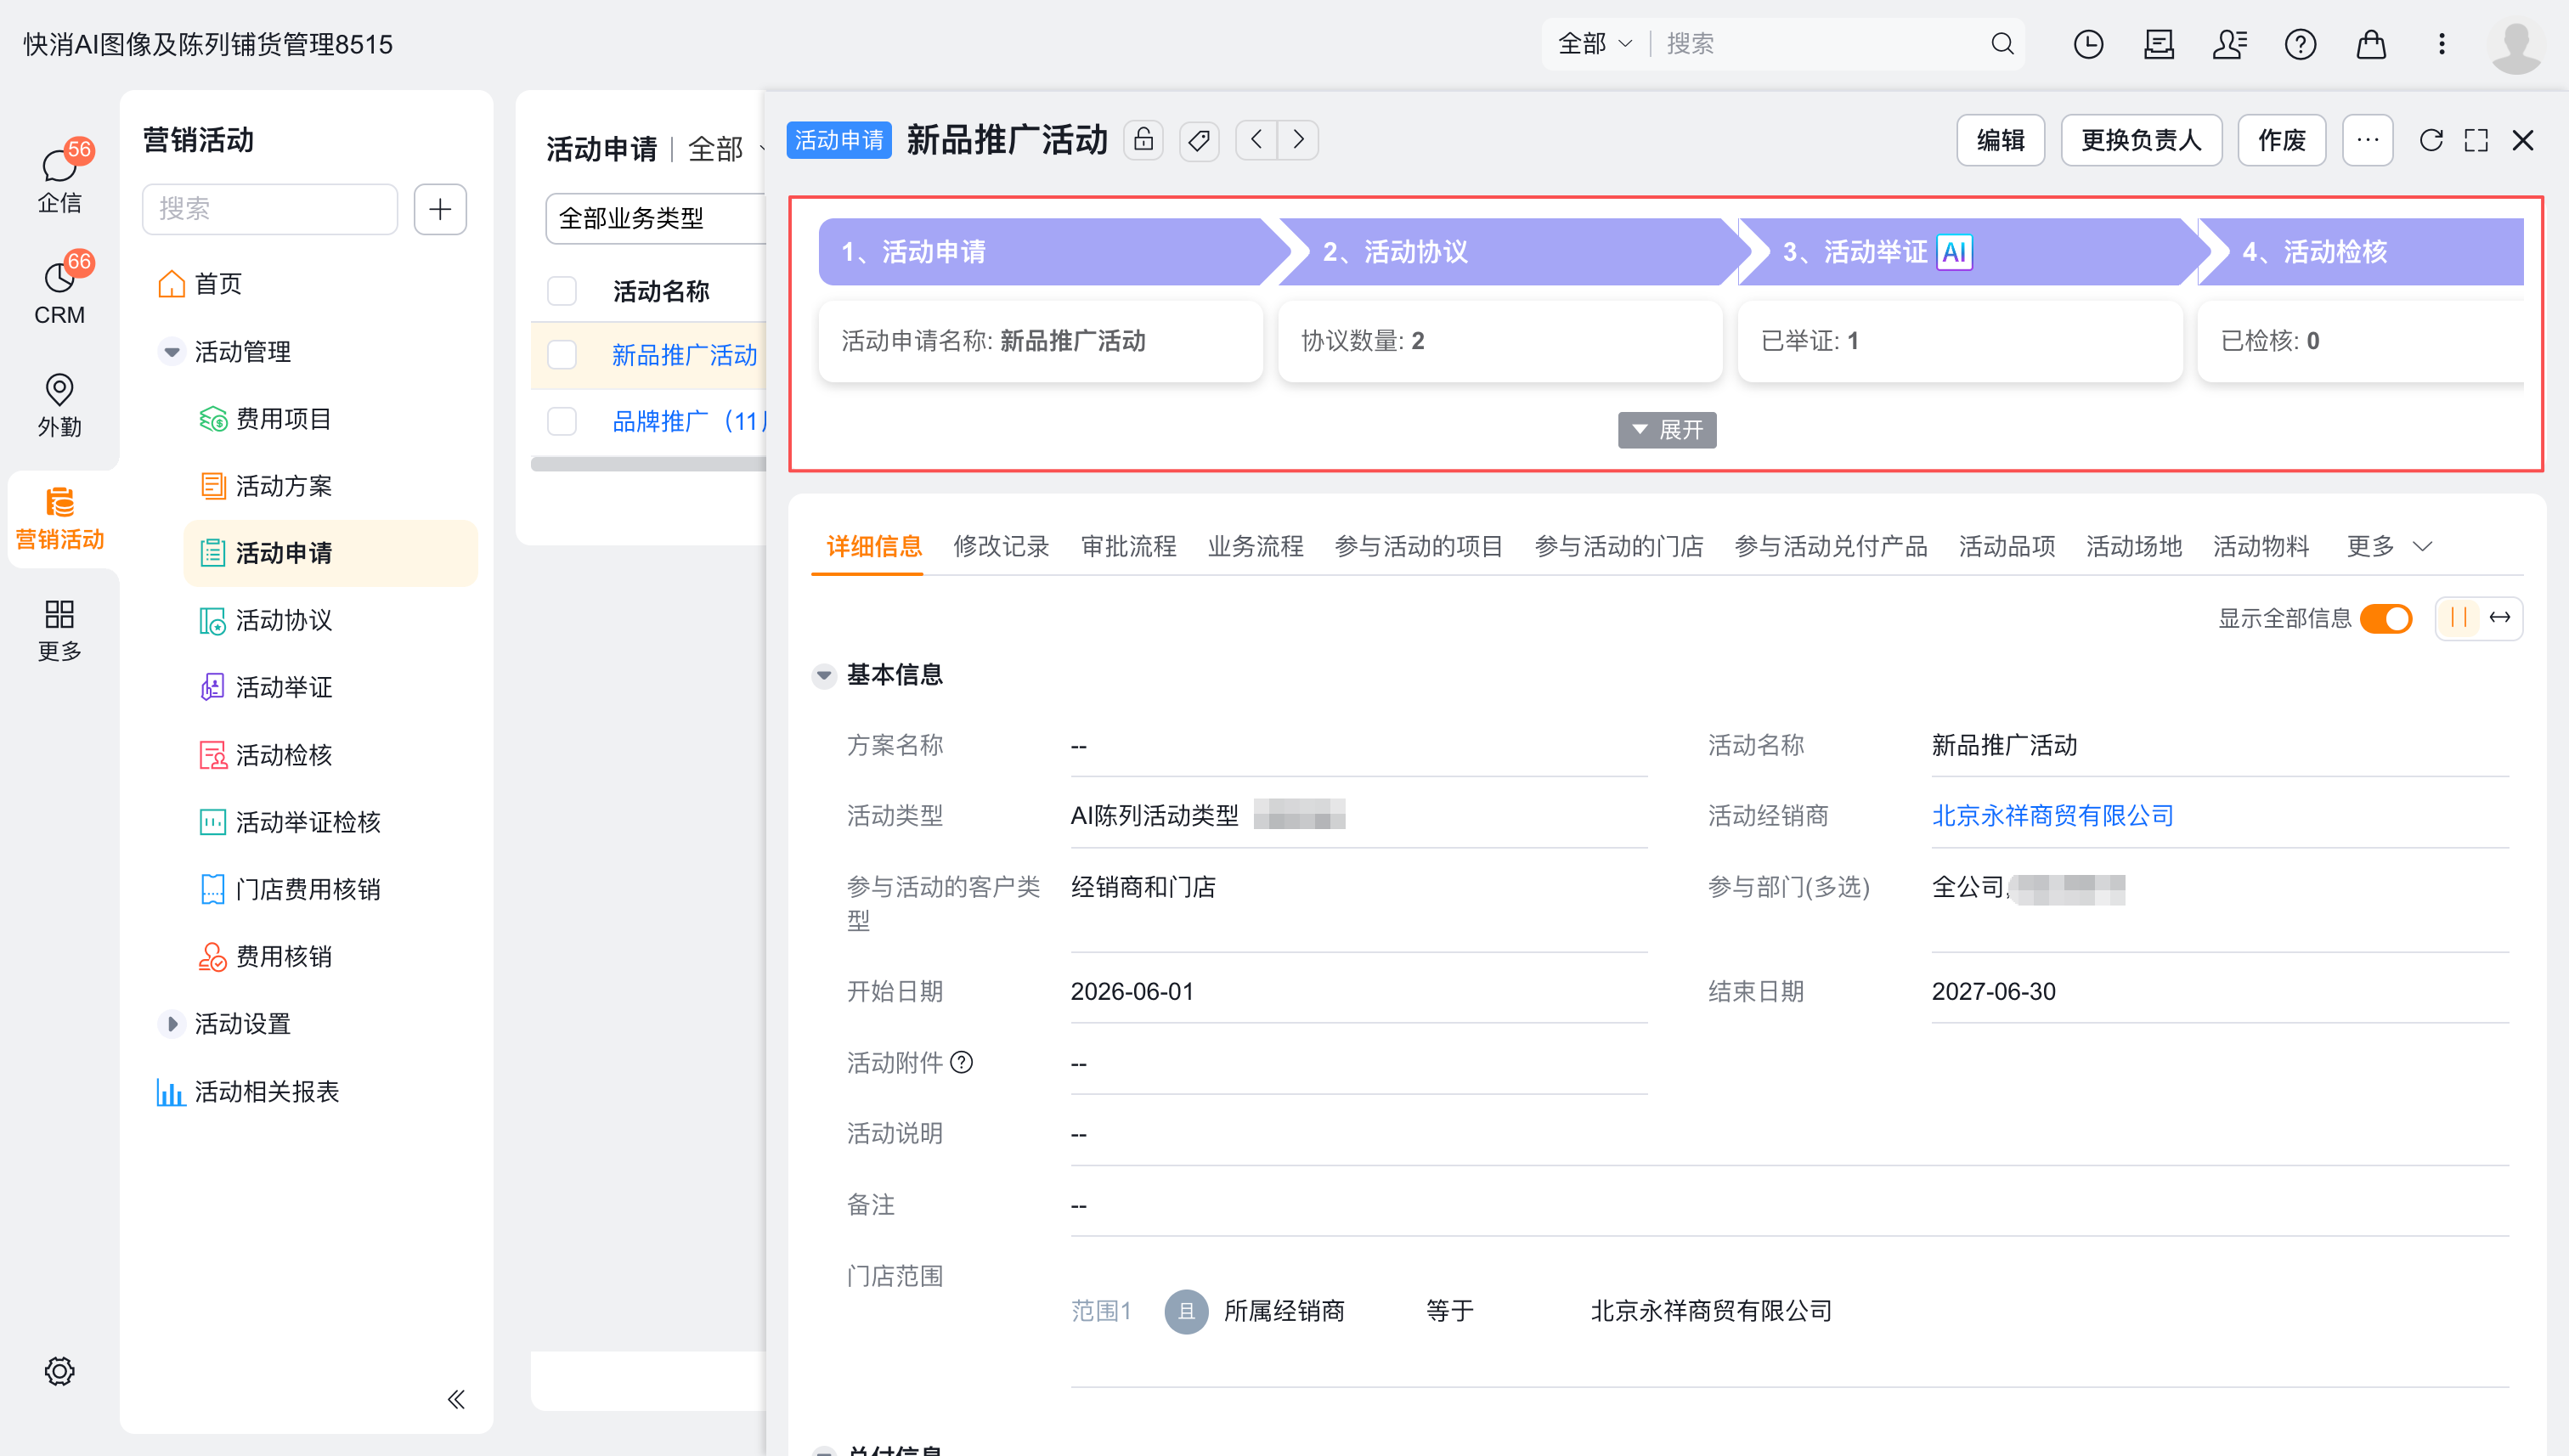Go to the previous record arrow
The height and width of the screenshot is (1456, 2569).
pyautogui.click(x=1257, y=140)
